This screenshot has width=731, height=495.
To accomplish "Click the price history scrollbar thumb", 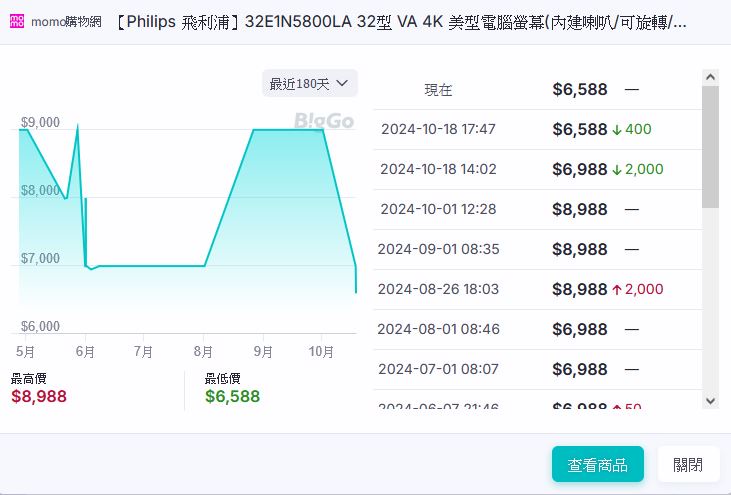I will [x=711, y=145].
